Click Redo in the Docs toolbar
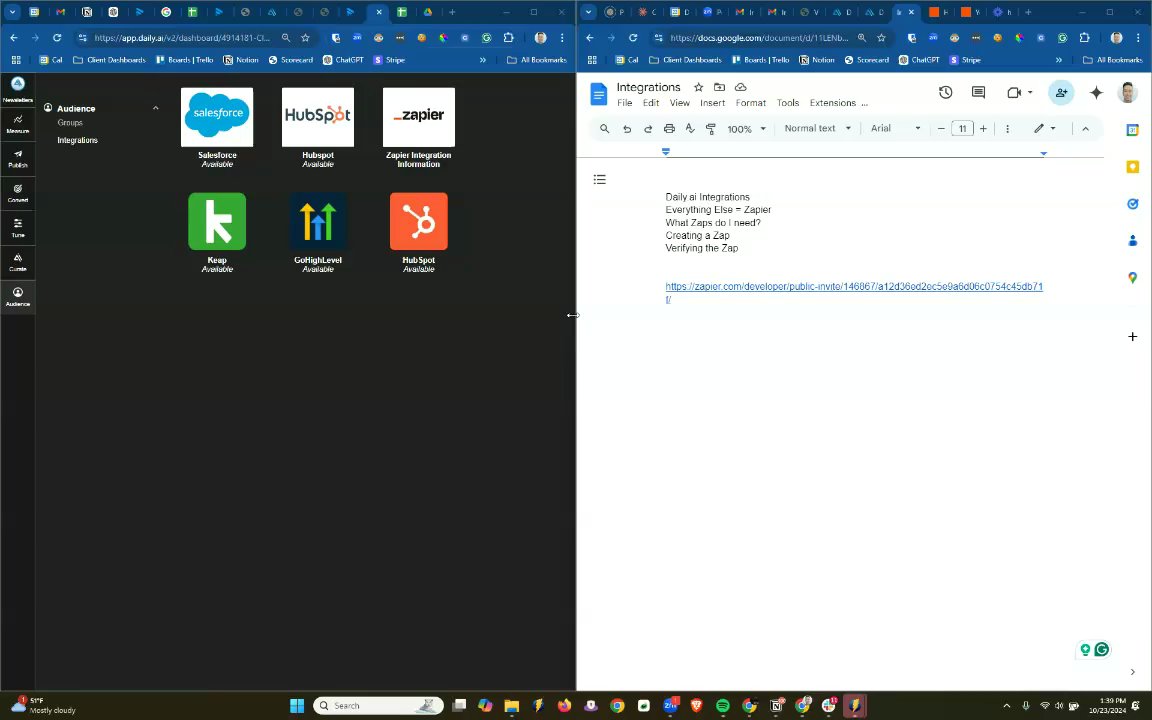 [648, 129]
